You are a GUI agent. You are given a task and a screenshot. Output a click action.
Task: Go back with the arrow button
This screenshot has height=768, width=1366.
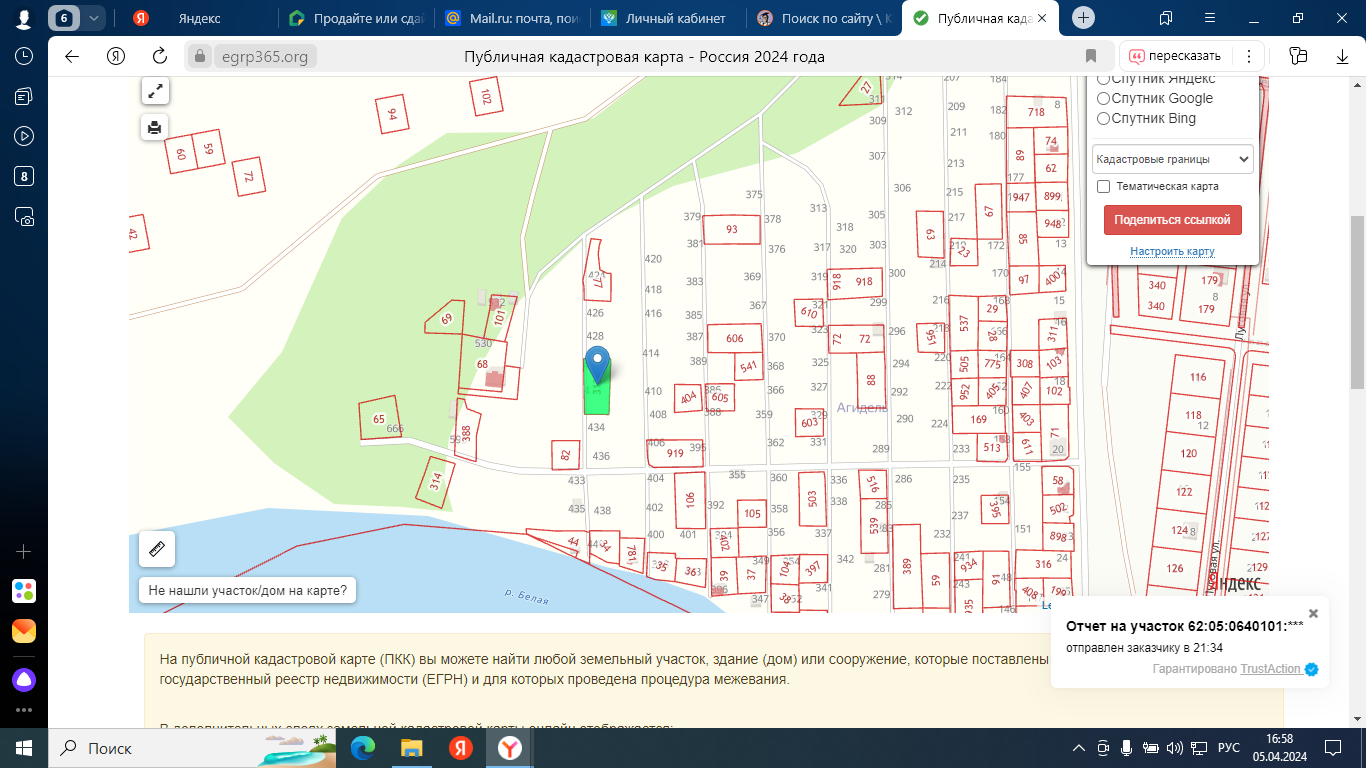click(72, 56)
